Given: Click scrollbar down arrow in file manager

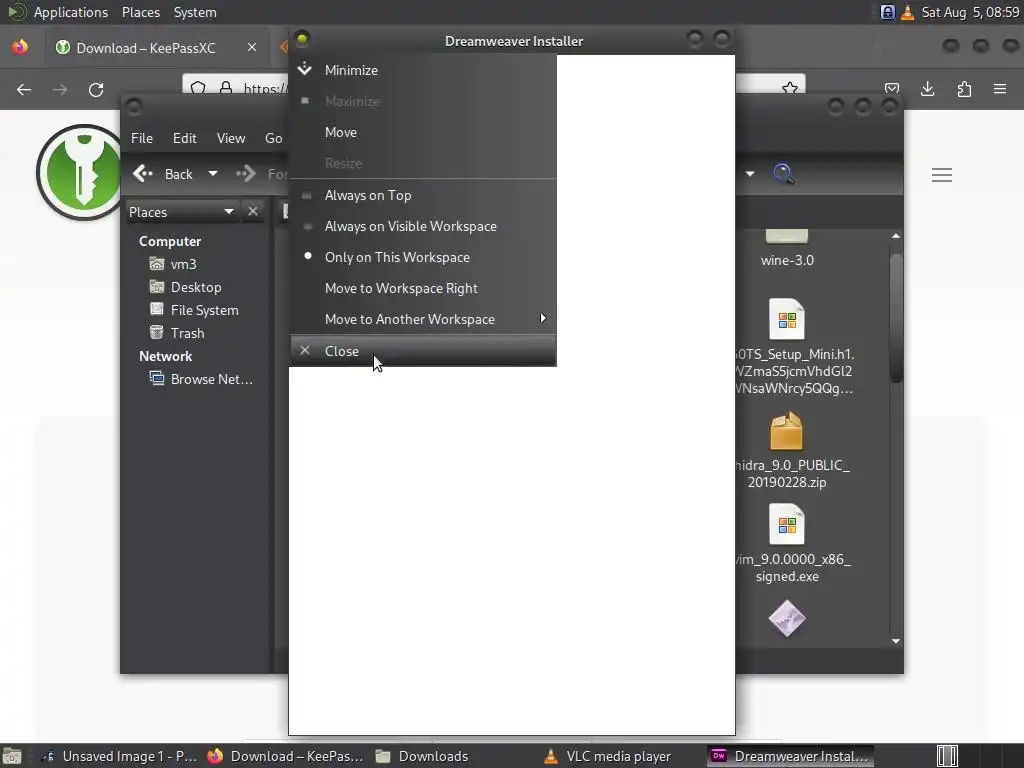Looking at the screenshot, I should [x=896, y=641].
